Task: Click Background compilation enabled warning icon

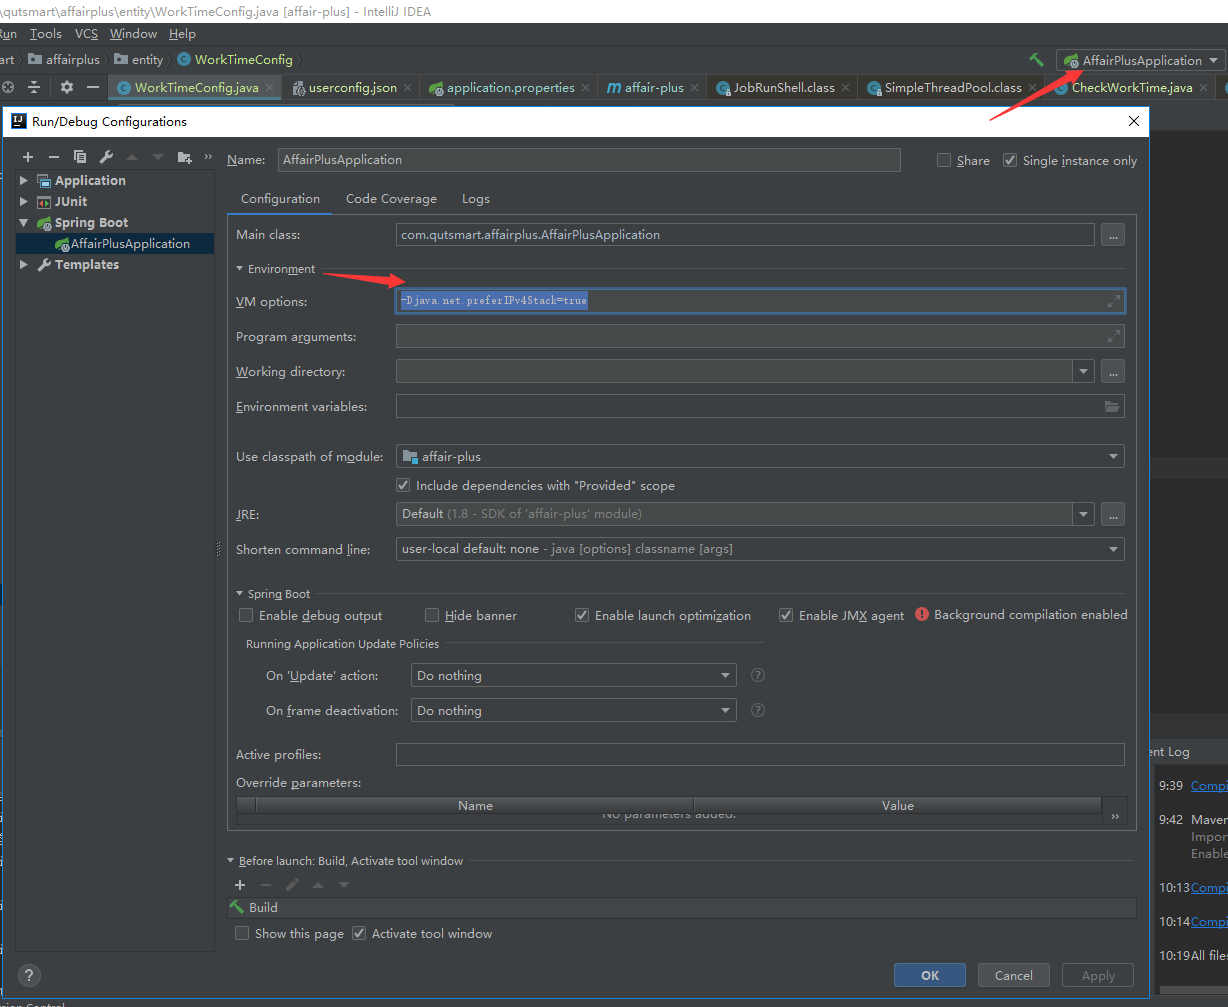Action: 921,614
